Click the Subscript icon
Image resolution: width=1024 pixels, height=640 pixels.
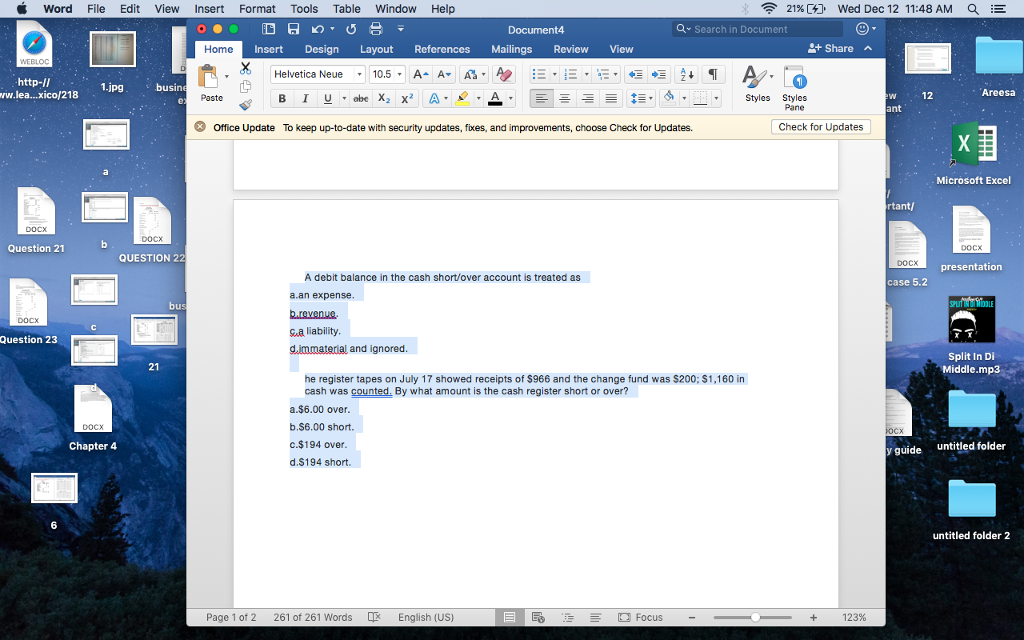pyautogui.click(x=383, y=98)
